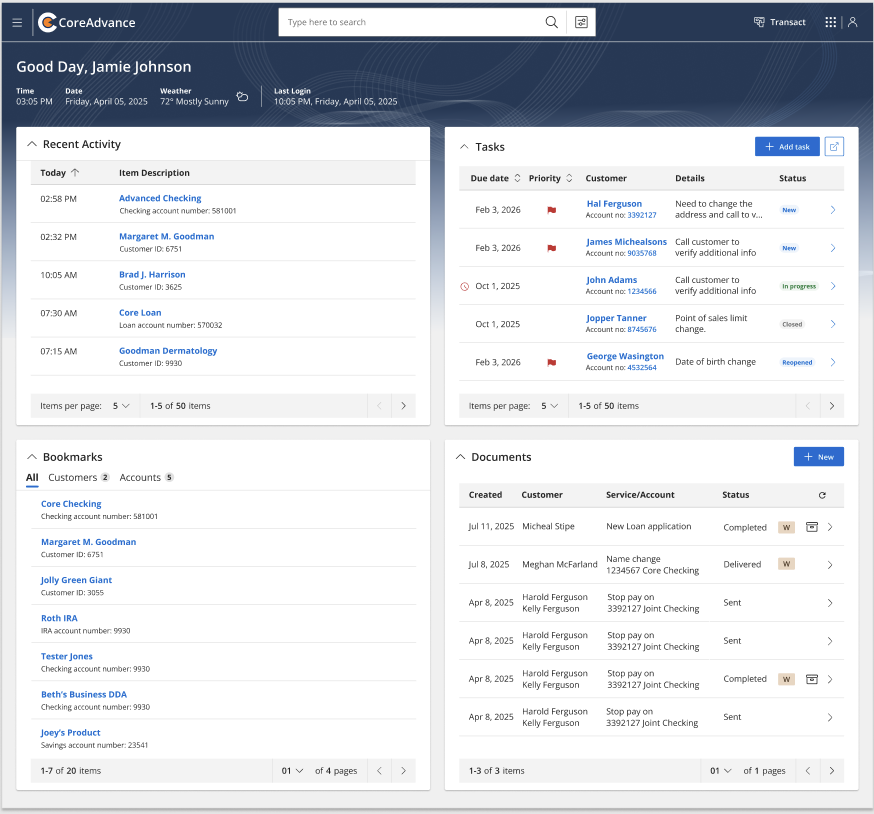Switch to Accounts bookmarks tab
Viewport: 874px width, 814px height.
tap(147, 478)
